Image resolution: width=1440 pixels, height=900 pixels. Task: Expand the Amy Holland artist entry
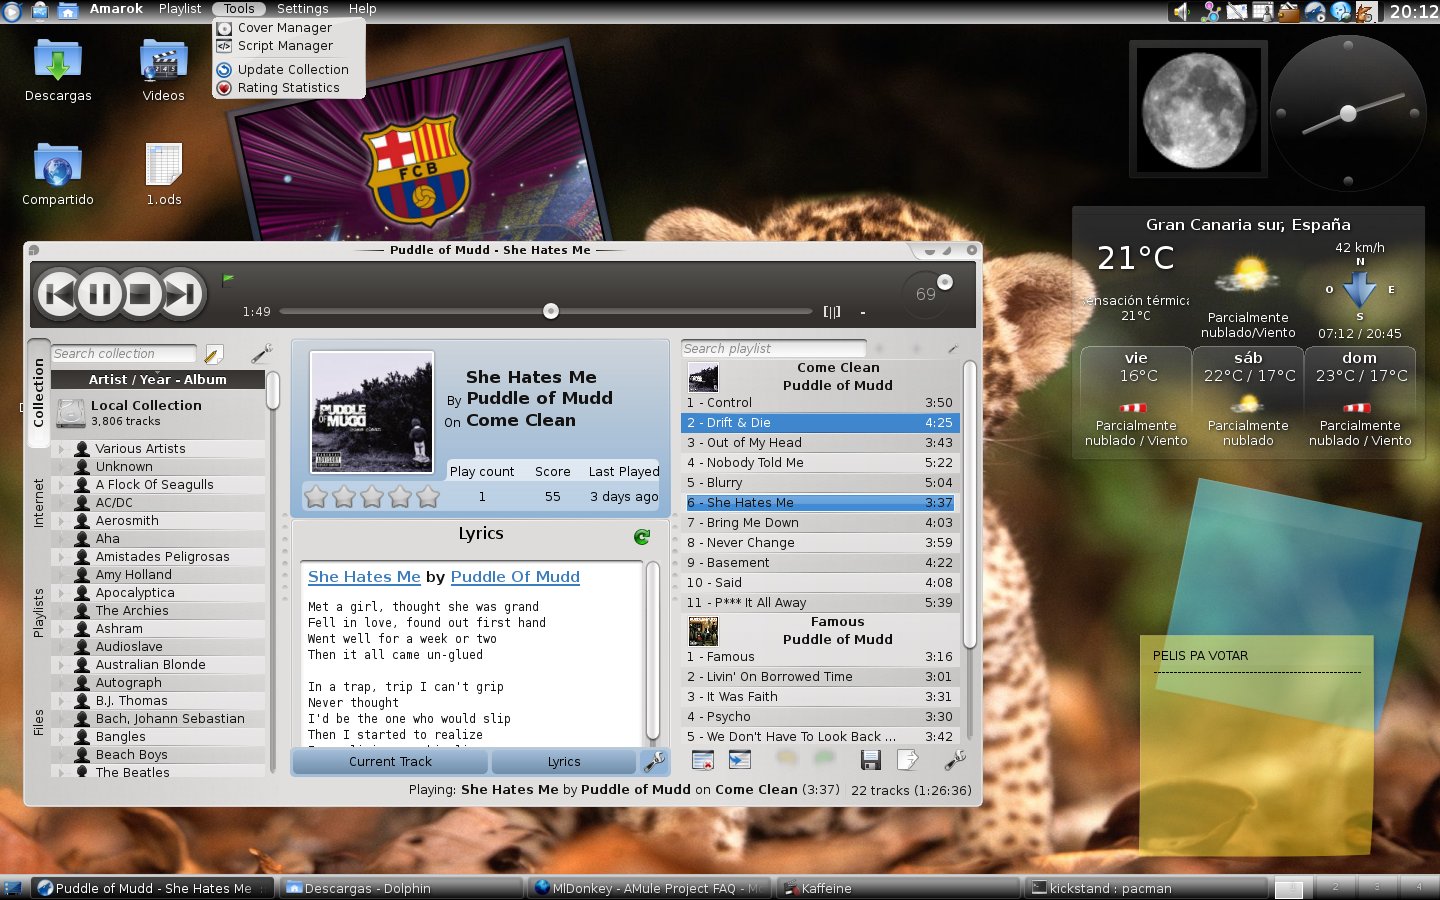click(61, 575)
